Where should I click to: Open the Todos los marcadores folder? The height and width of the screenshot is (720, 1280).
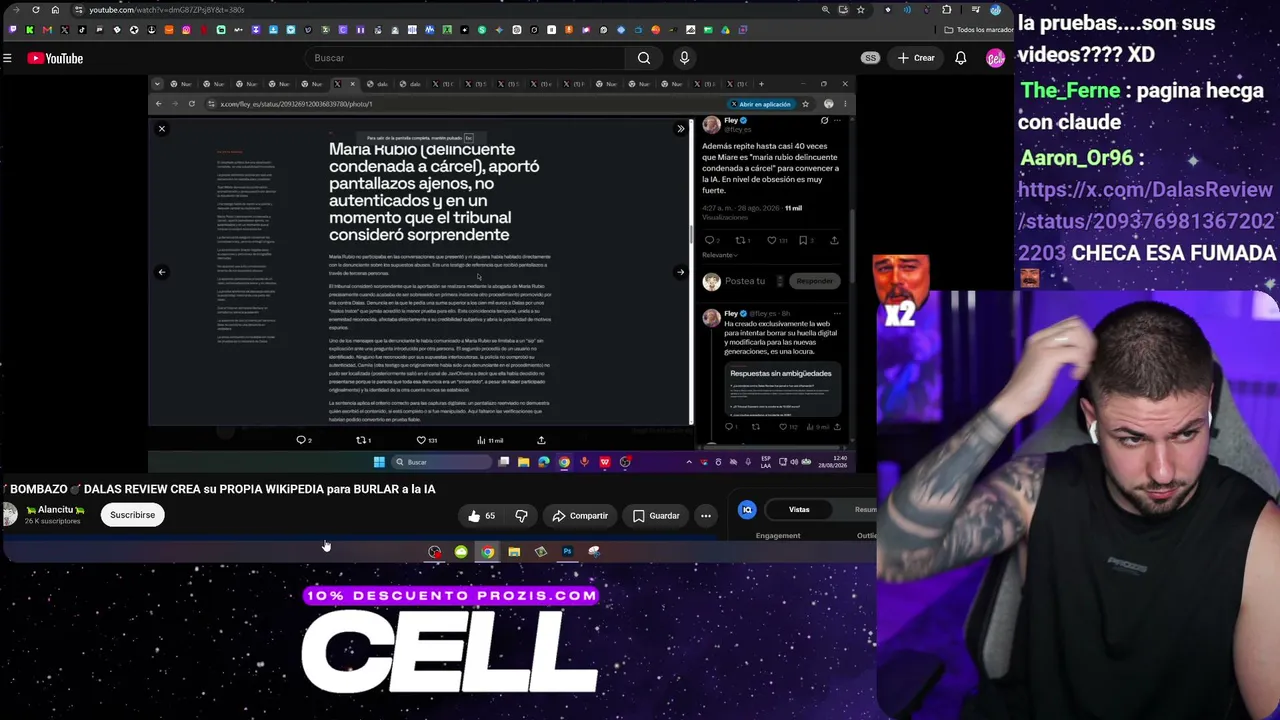coord(980,30)
